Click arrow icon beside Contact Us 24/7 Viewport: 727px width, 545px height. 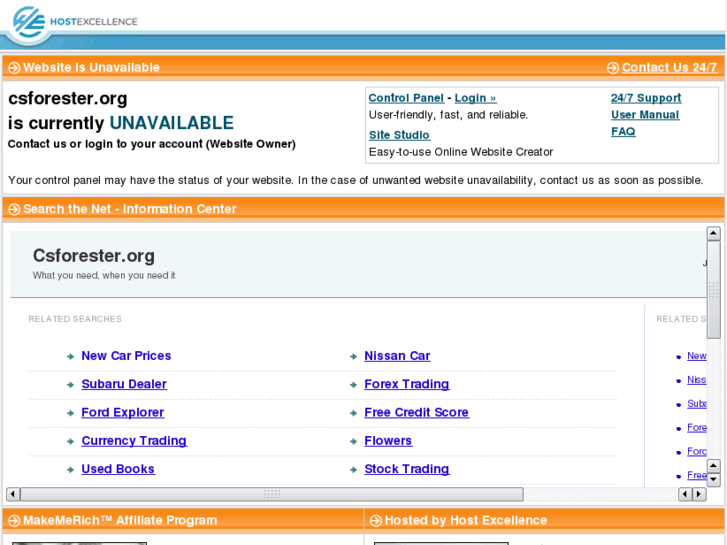point(612,68)
